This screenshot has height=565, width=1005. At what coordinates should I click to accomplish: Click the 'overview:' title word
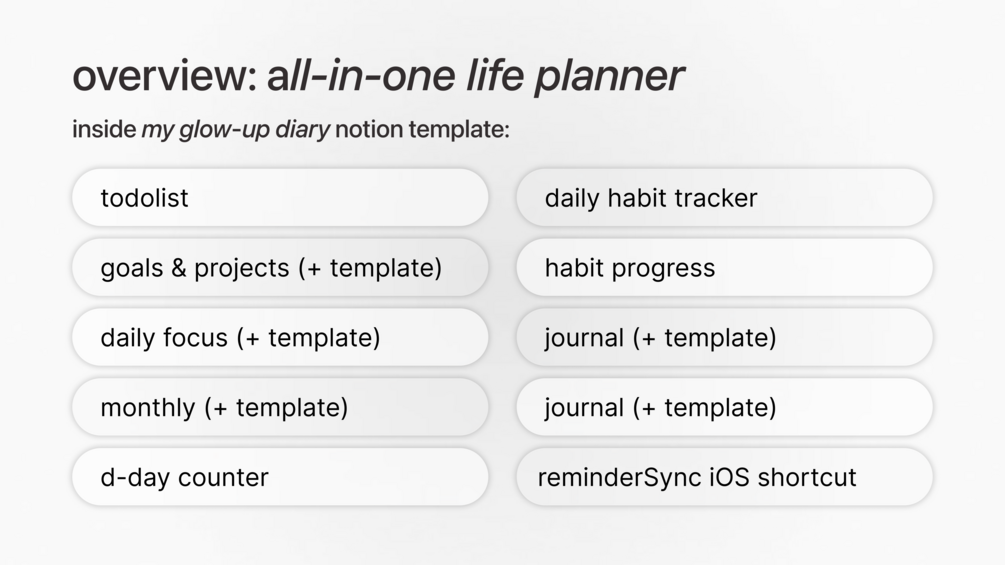click(x=165, y=77)
